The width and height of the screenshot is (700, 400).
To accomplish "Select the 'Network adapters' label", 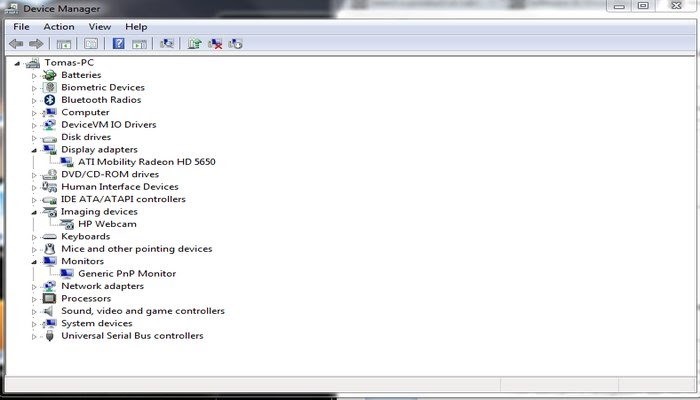I will (102, 286).
